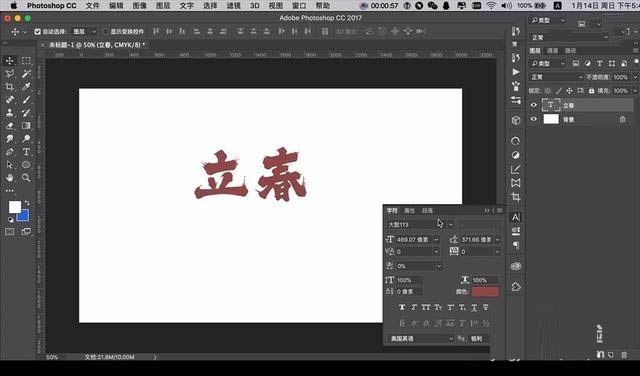Open the Character panel dock icon
Screen dimensions: 640x376
516,217
